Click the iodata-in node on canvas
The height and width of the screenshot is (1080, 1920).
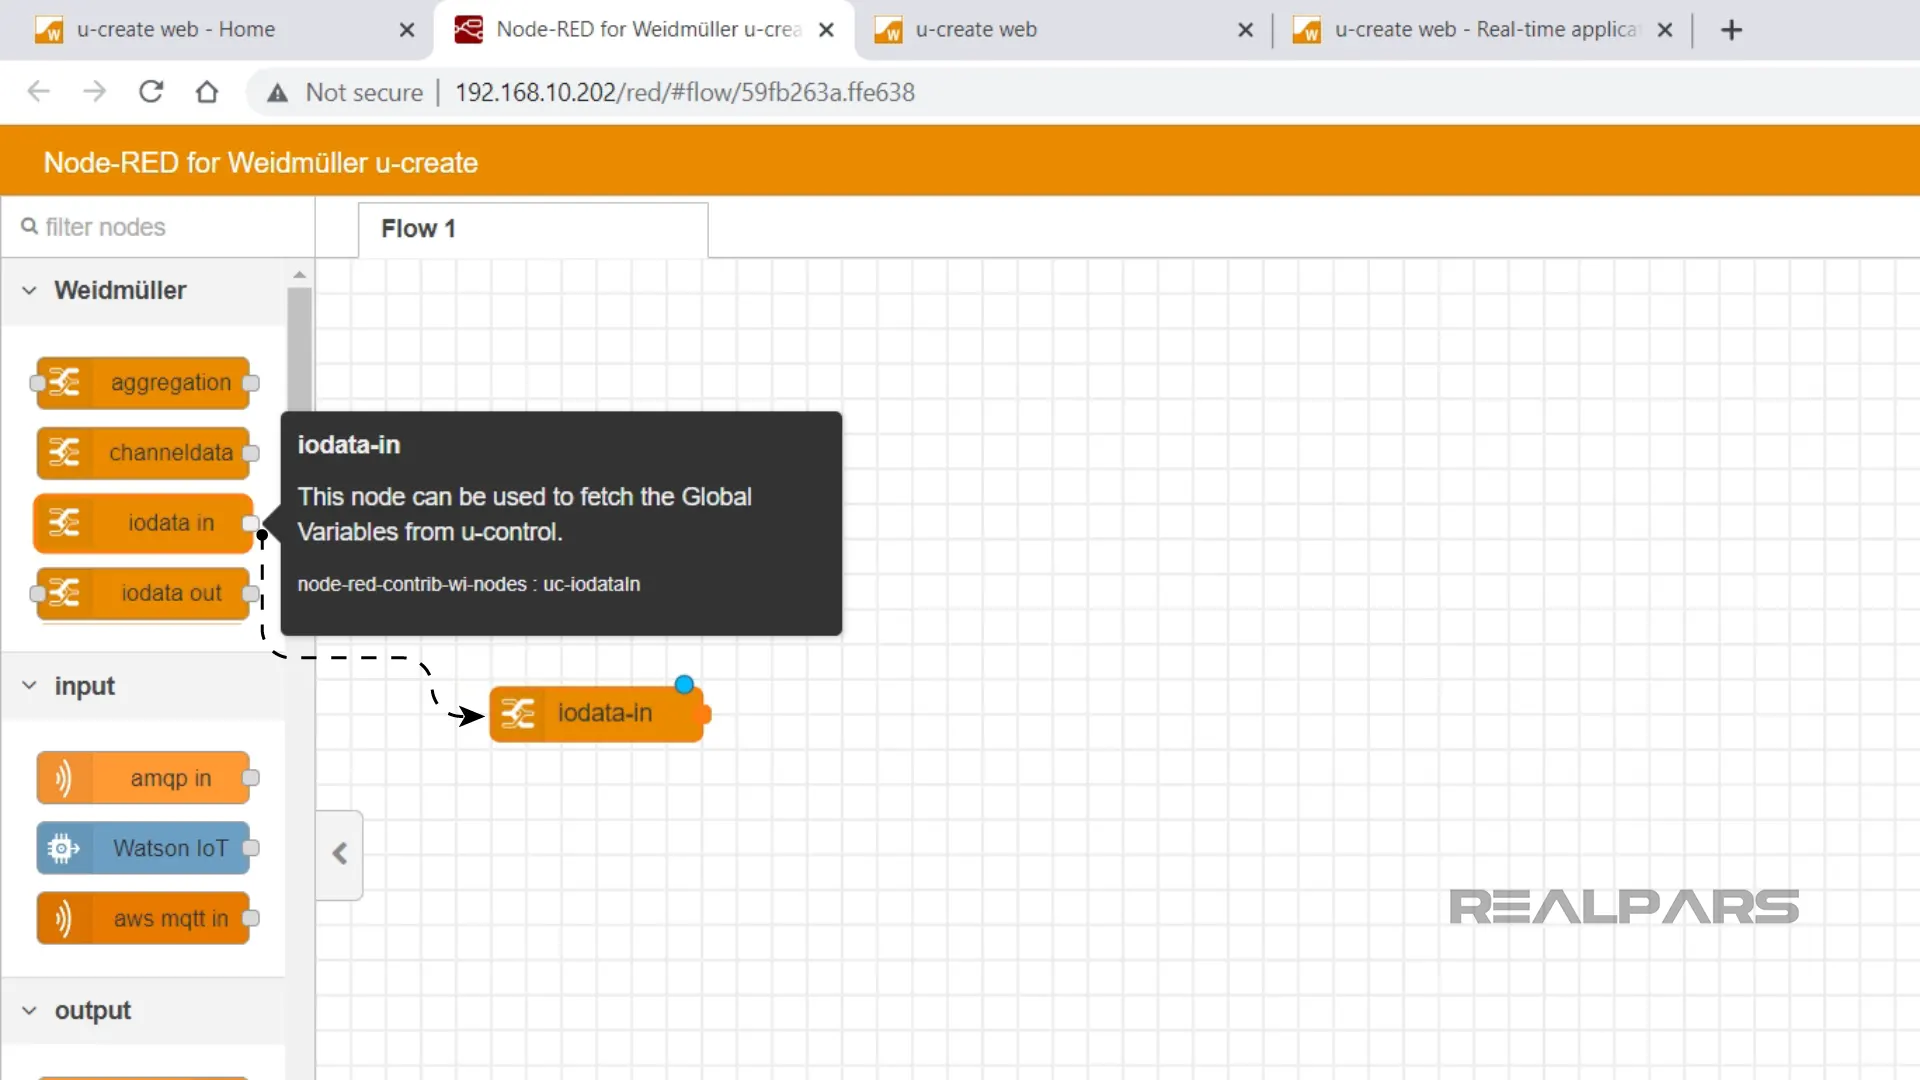click(596, 713)
